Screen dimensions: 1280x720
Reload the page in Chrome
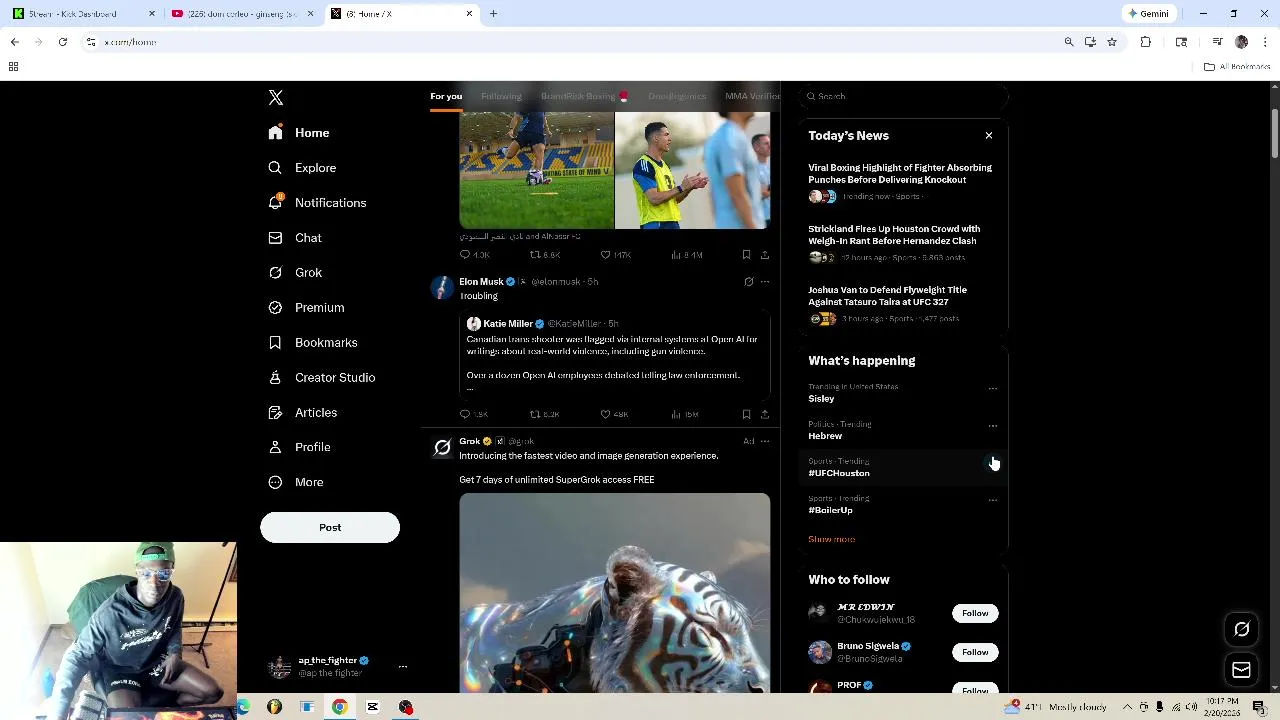coord(63,42)
